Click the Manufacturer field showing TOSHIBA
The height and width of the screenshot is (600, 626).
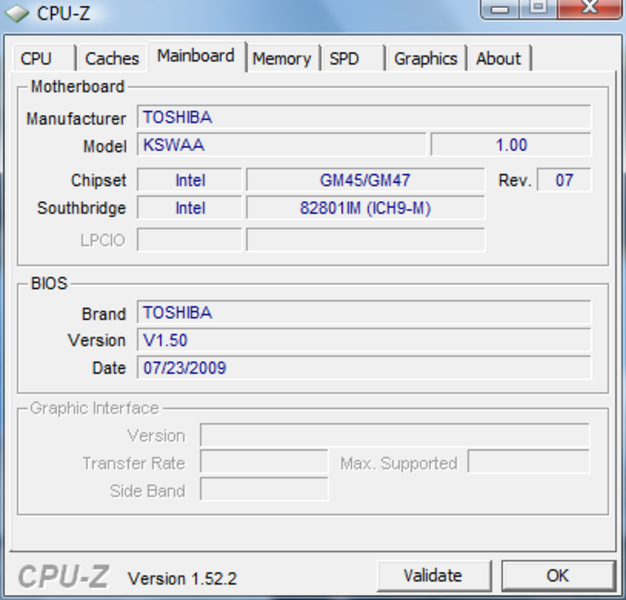(364, 117)
